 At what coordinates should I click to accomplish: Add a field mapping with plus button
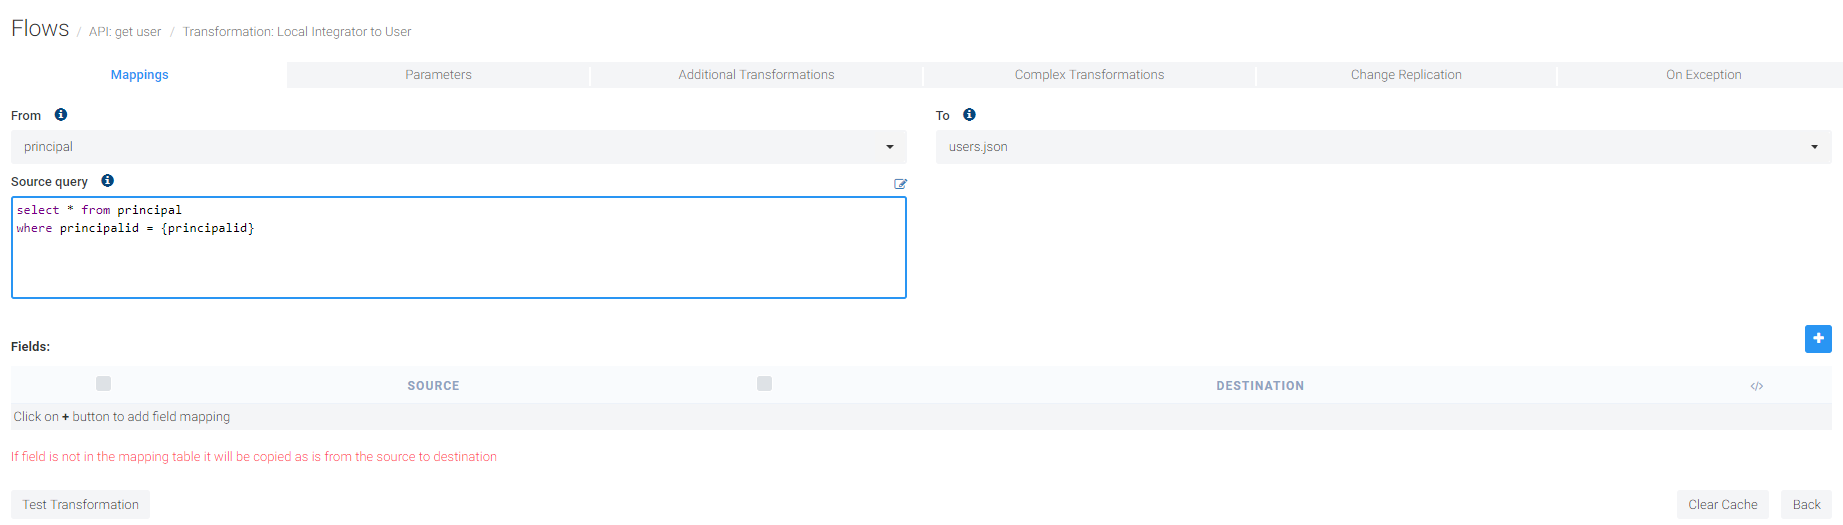point(1817,339)
